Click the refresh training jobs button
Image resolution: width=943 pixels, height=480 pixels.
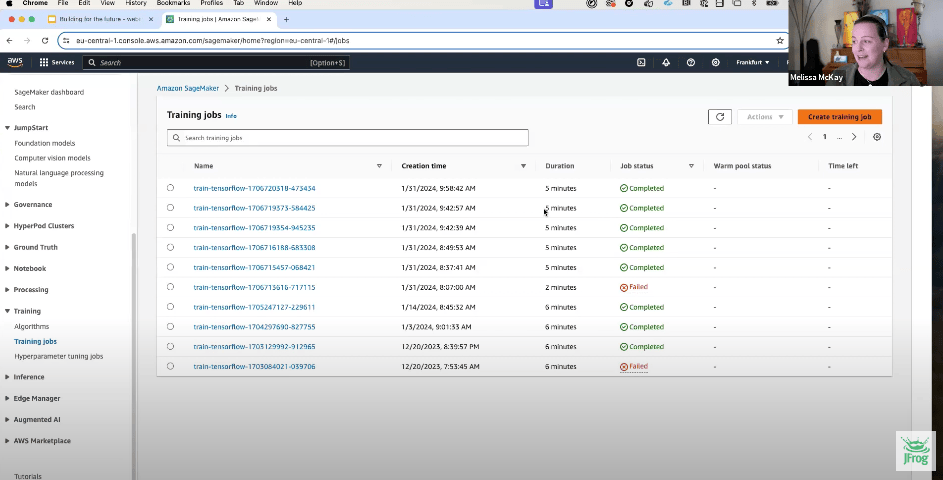(719, 117)
